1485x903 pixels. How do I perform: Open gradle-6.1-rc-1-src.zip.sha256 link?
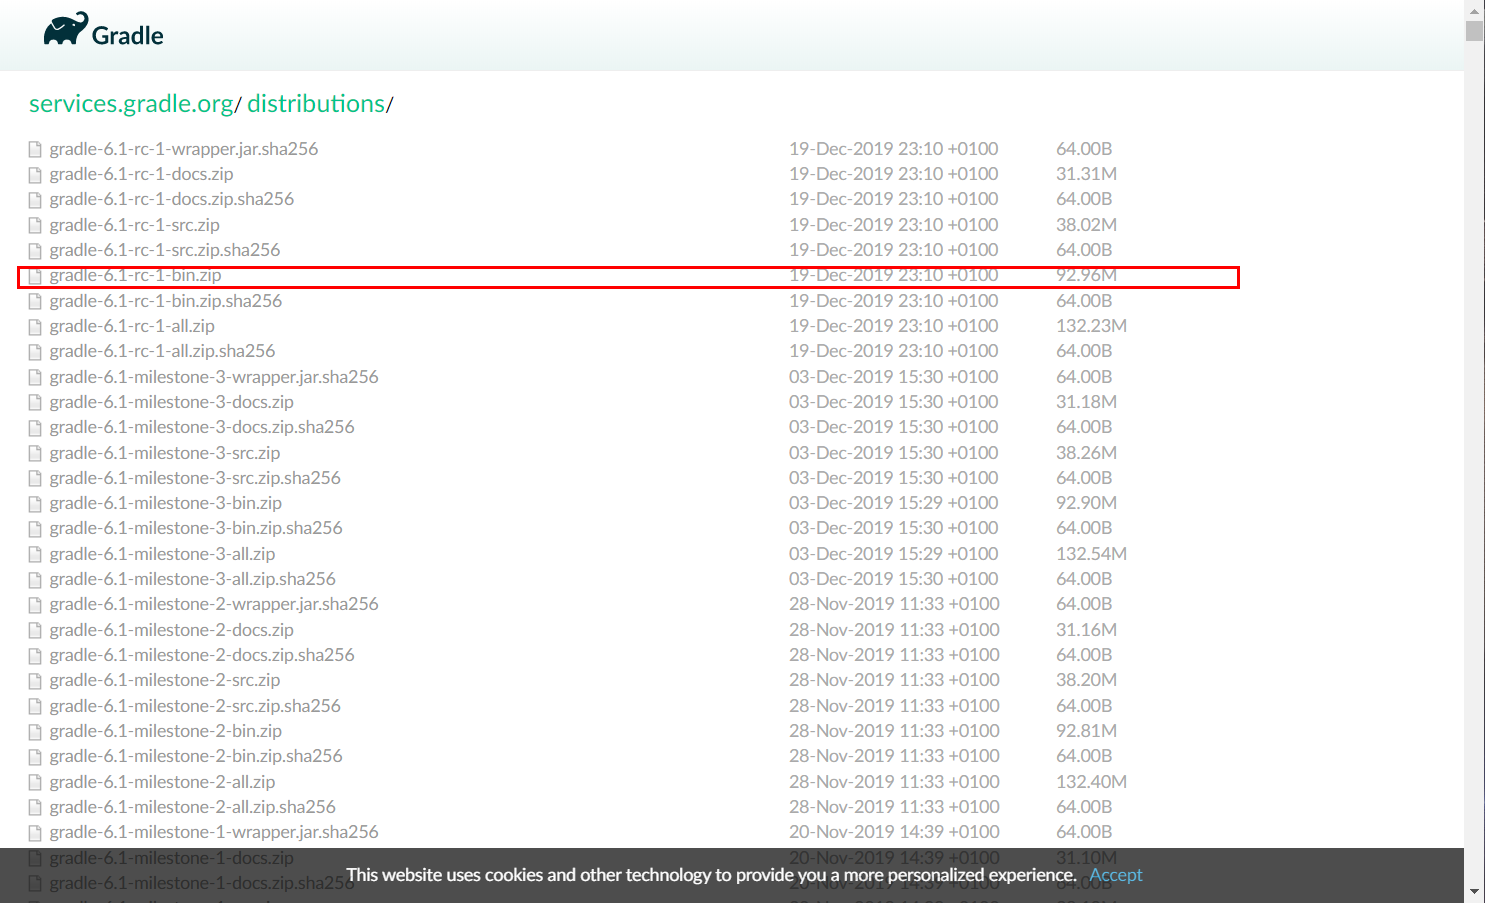pyautogui.click(x=165, y=250)
